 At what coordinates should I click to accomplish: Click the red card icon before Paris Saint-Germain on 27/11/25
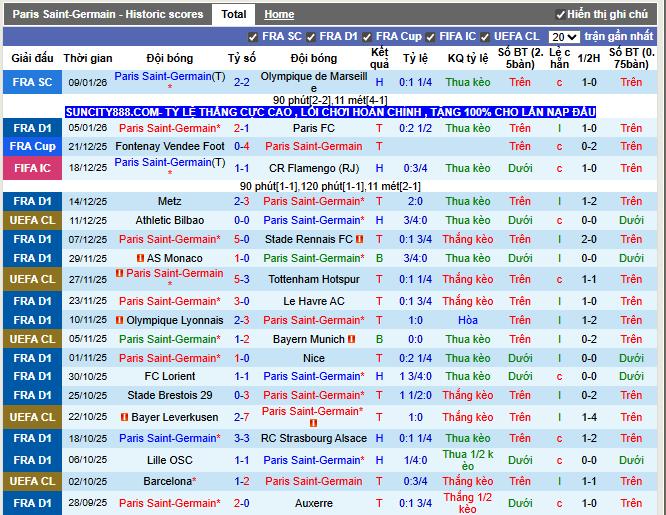click(119, 273)
